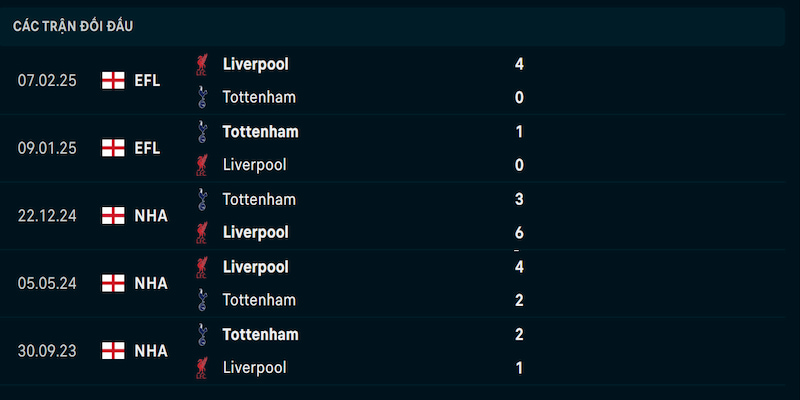This screenshot has height=400, width=800.
Task: Open Liverpool team link in 07.02.25 match
Action: point(256,64)
